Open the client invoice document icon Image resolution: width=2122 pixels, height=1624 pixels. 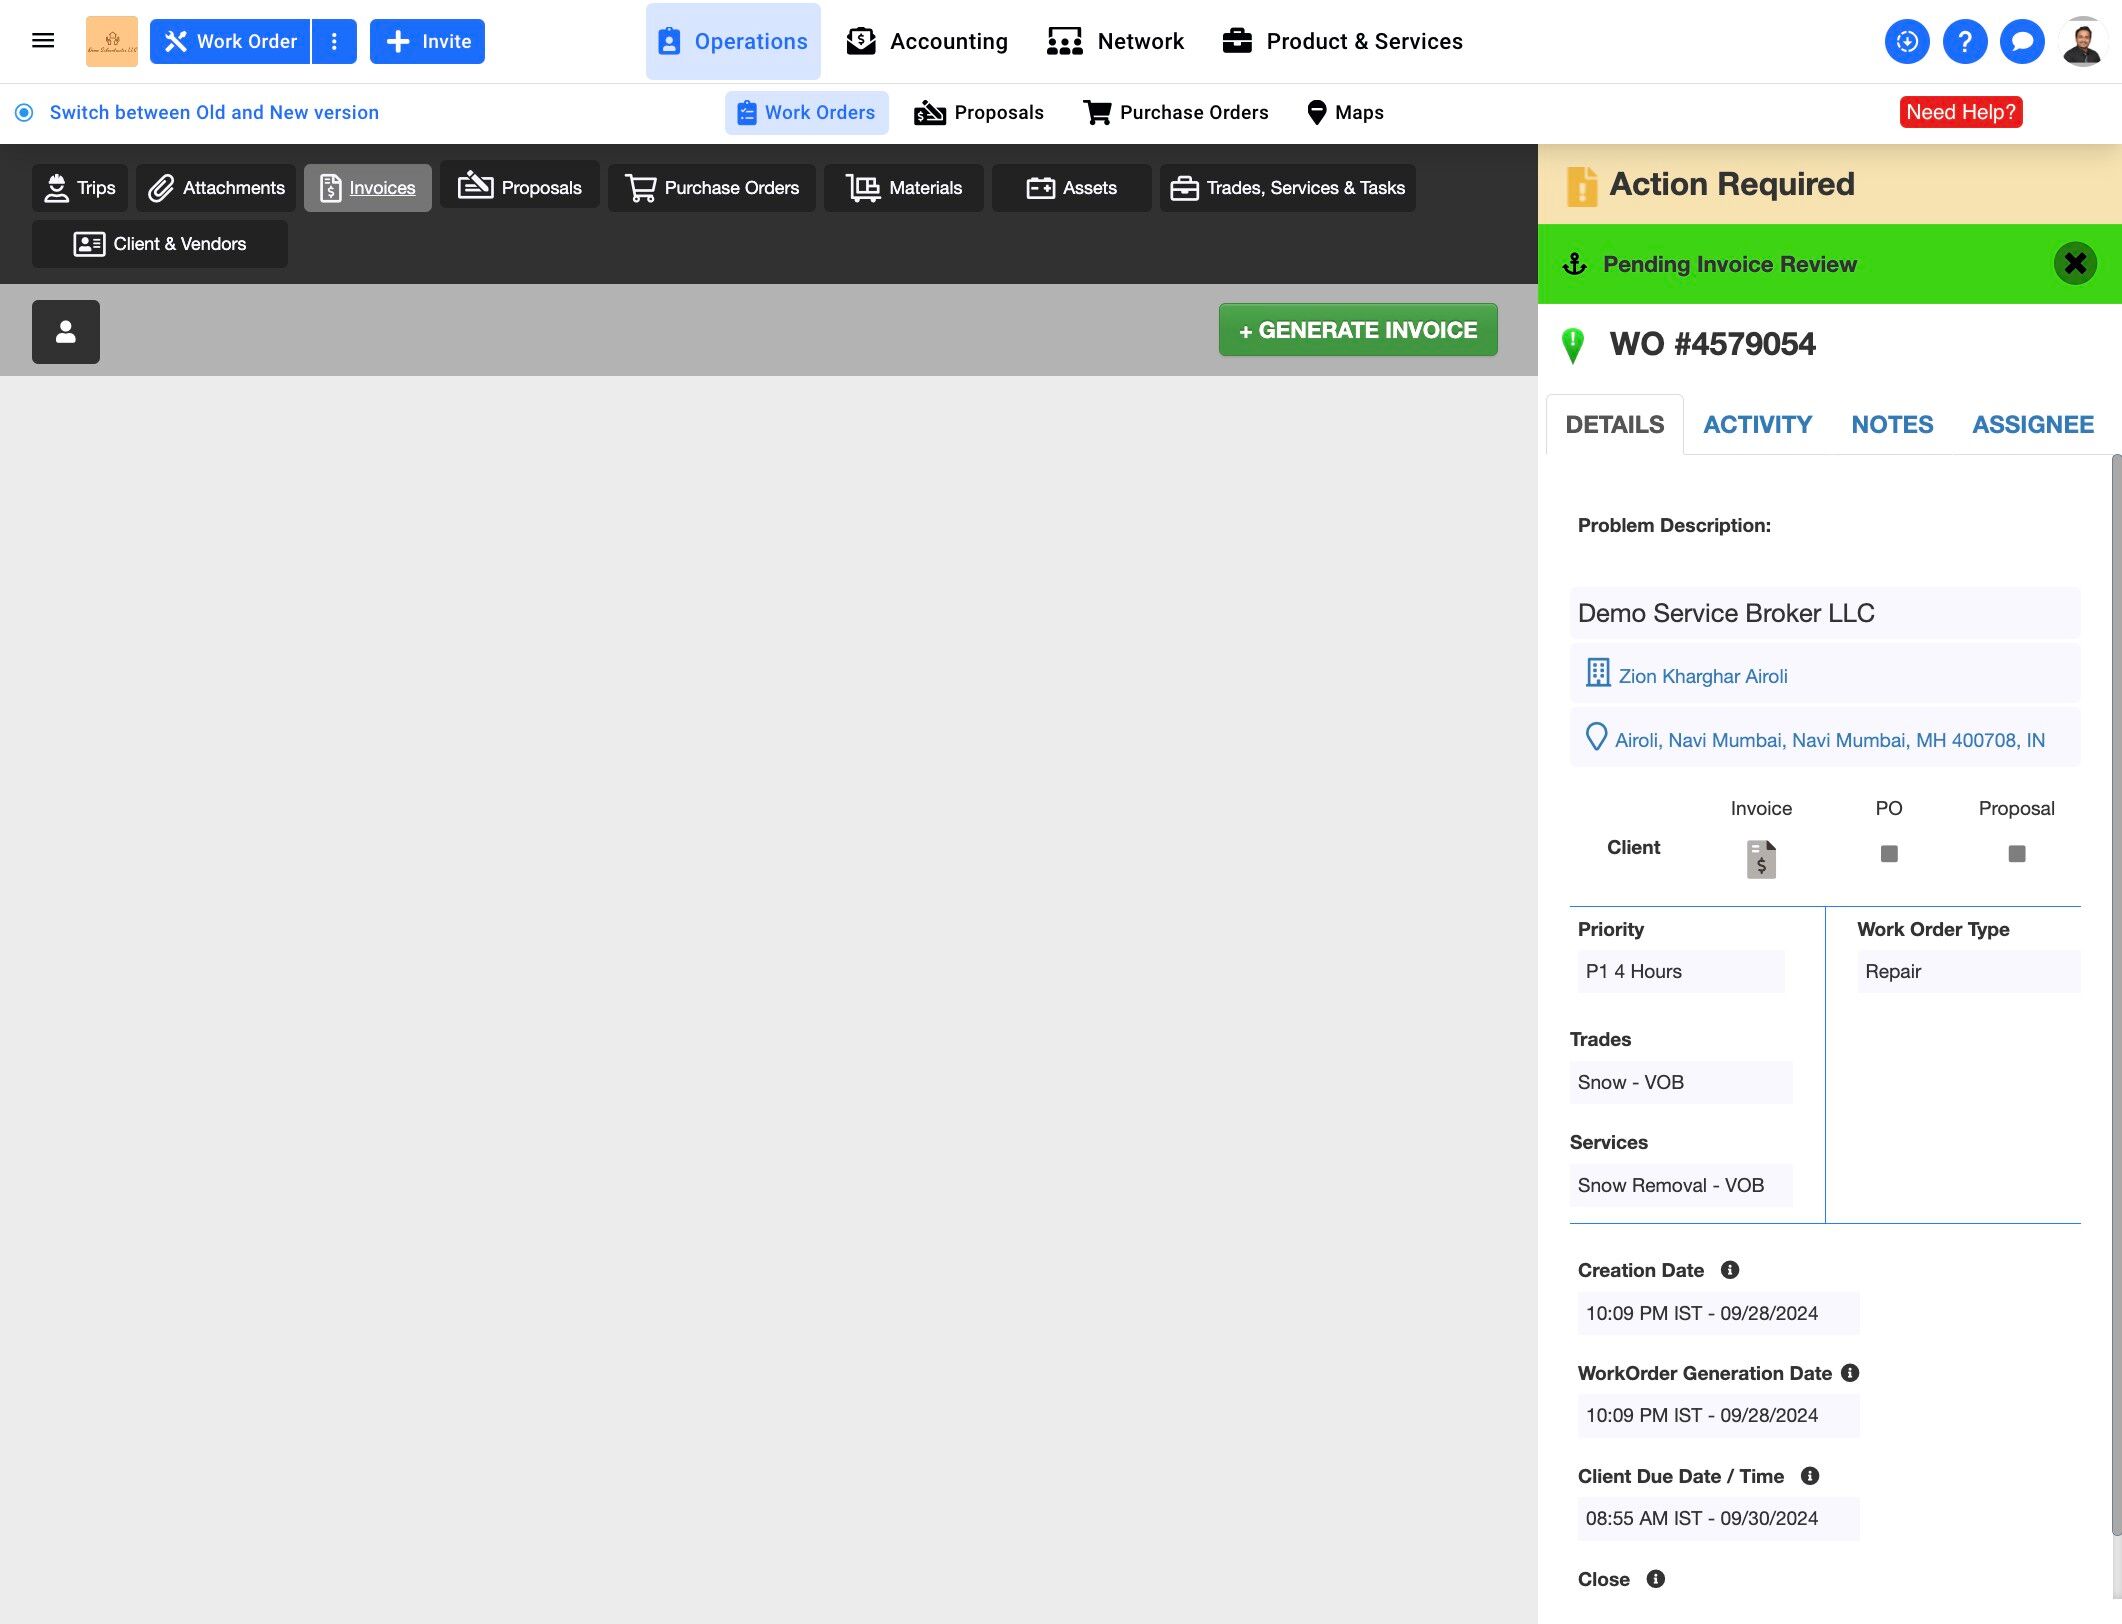point(1760,859)
